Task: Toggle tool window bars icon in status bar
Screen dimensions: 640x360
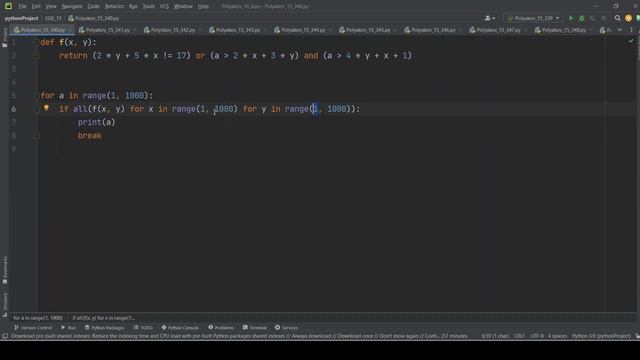Action: click(x=4, y=336)
